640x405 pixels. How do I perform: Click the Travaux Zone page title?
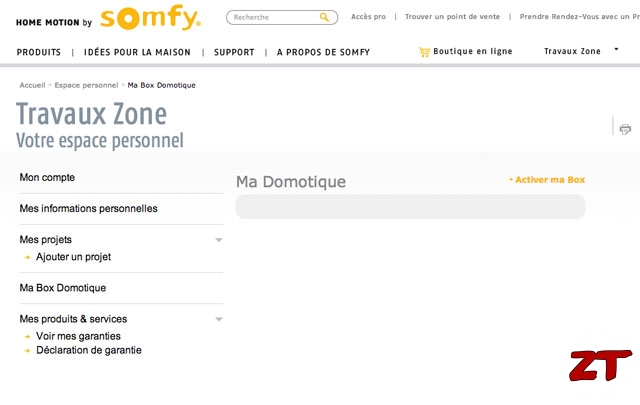[x=91, y=114]
